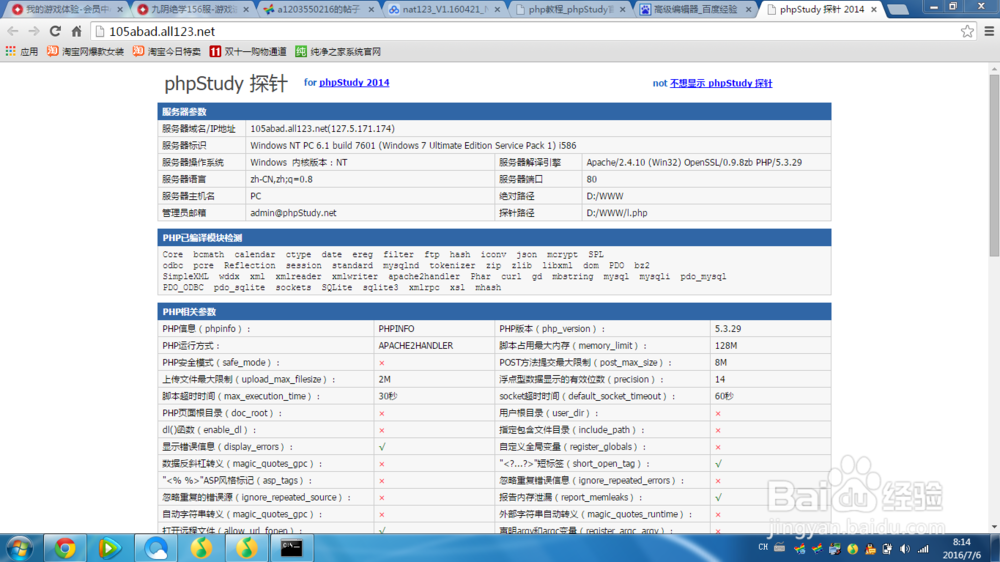
Task: Click the CH input language indicator
Action: [x=763, y=547]
